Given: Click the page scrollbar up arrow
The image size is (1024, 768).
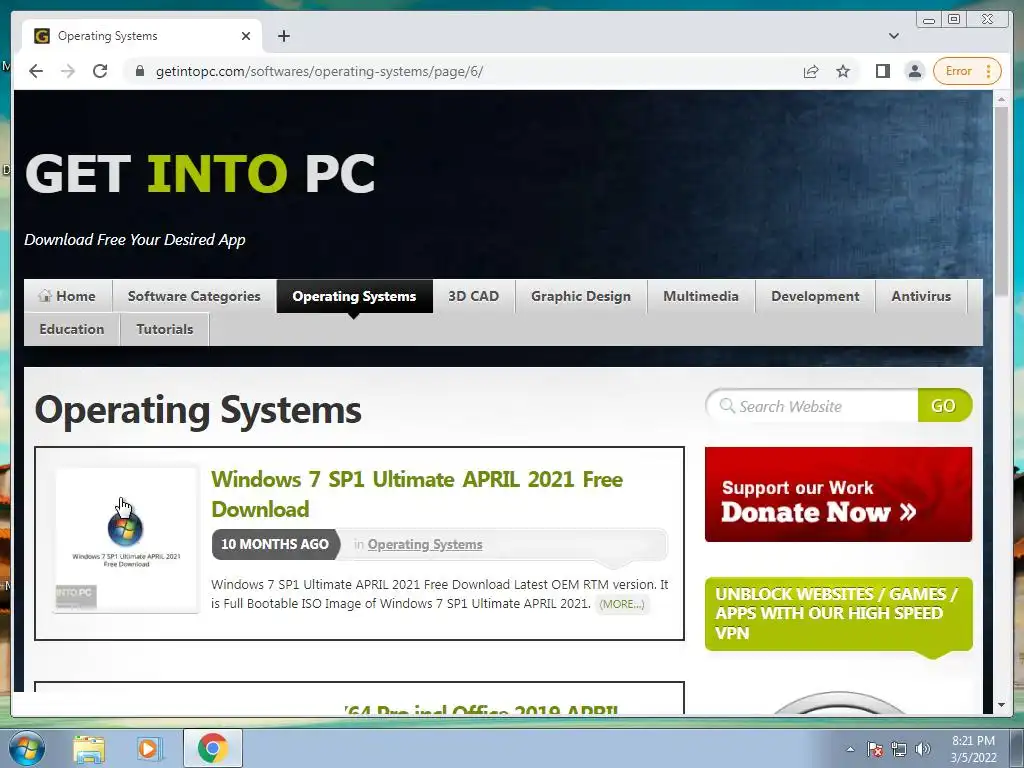Looking at the screenshot, I should (1001, 99).
